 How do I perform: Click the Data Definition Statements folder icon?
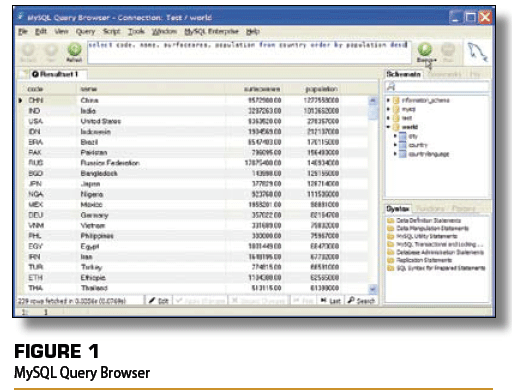click(390, 221)
